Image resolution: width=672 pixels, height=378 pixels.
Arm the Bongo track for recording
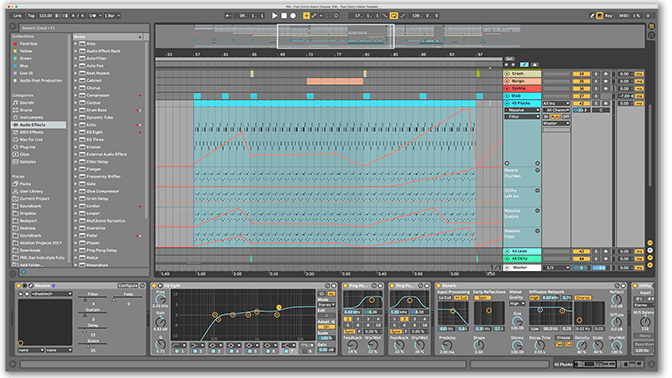(606, 81)
